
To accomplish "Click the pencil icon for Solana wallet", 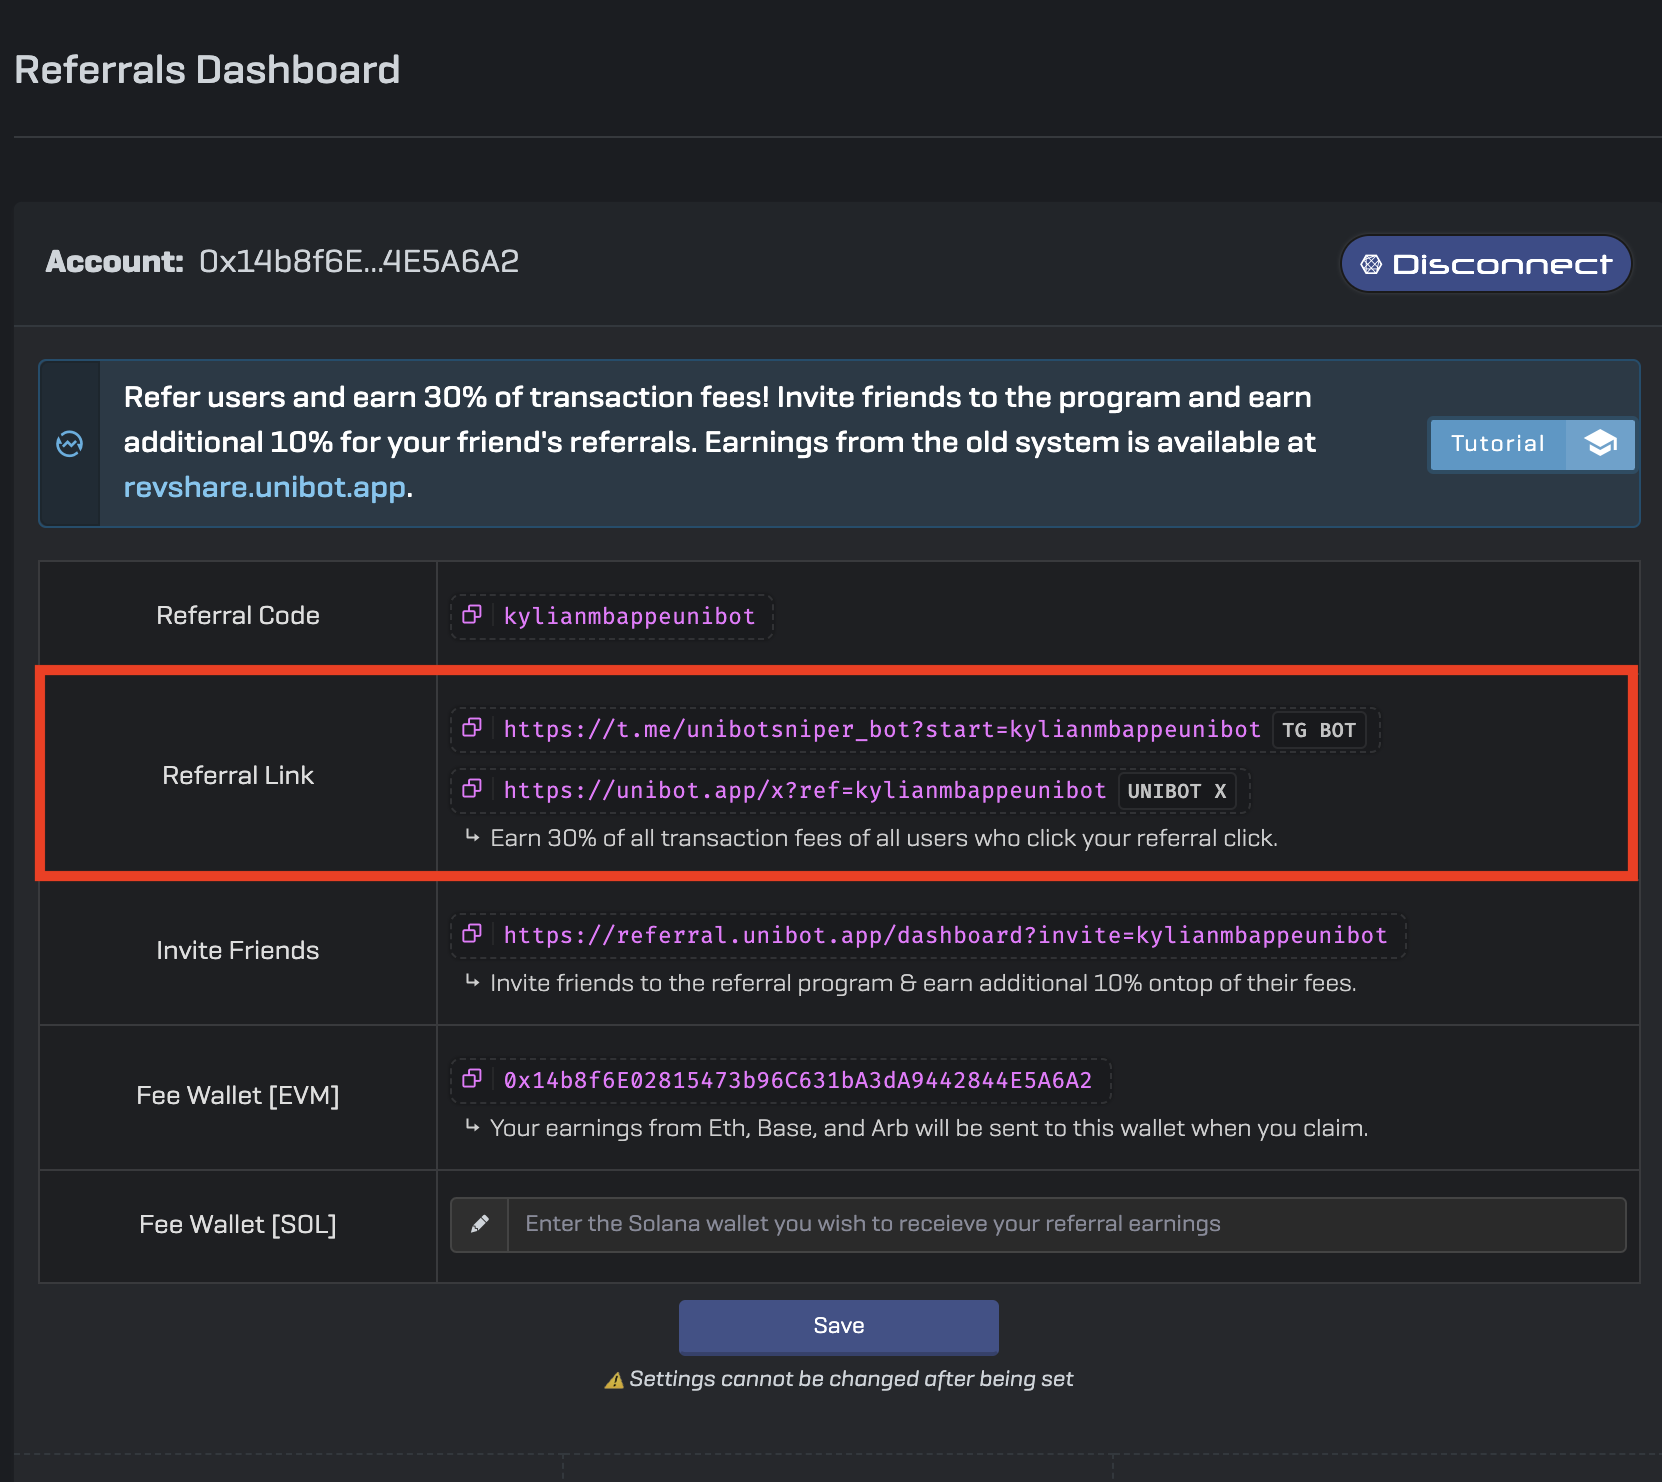I will (480, 1225).
